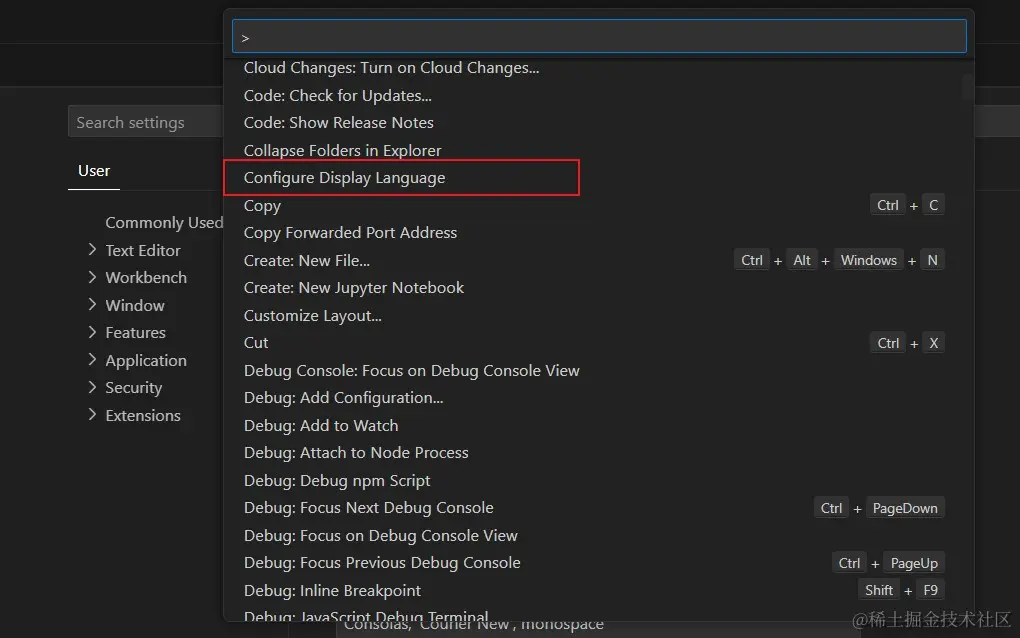Viewport: 1020px width, 638px height.
Task: Open the Security settings category
Action: [133, 388]
